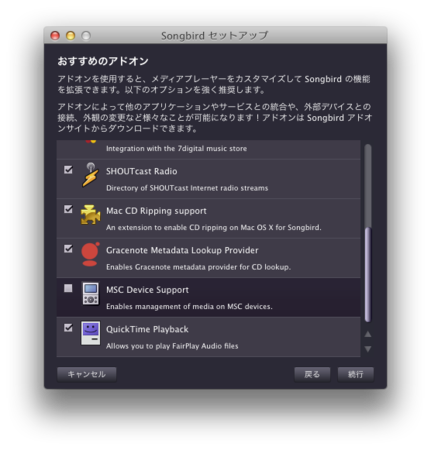Click 'Directory of SHOUTcast Internet radio streams'

click(187, 188)
